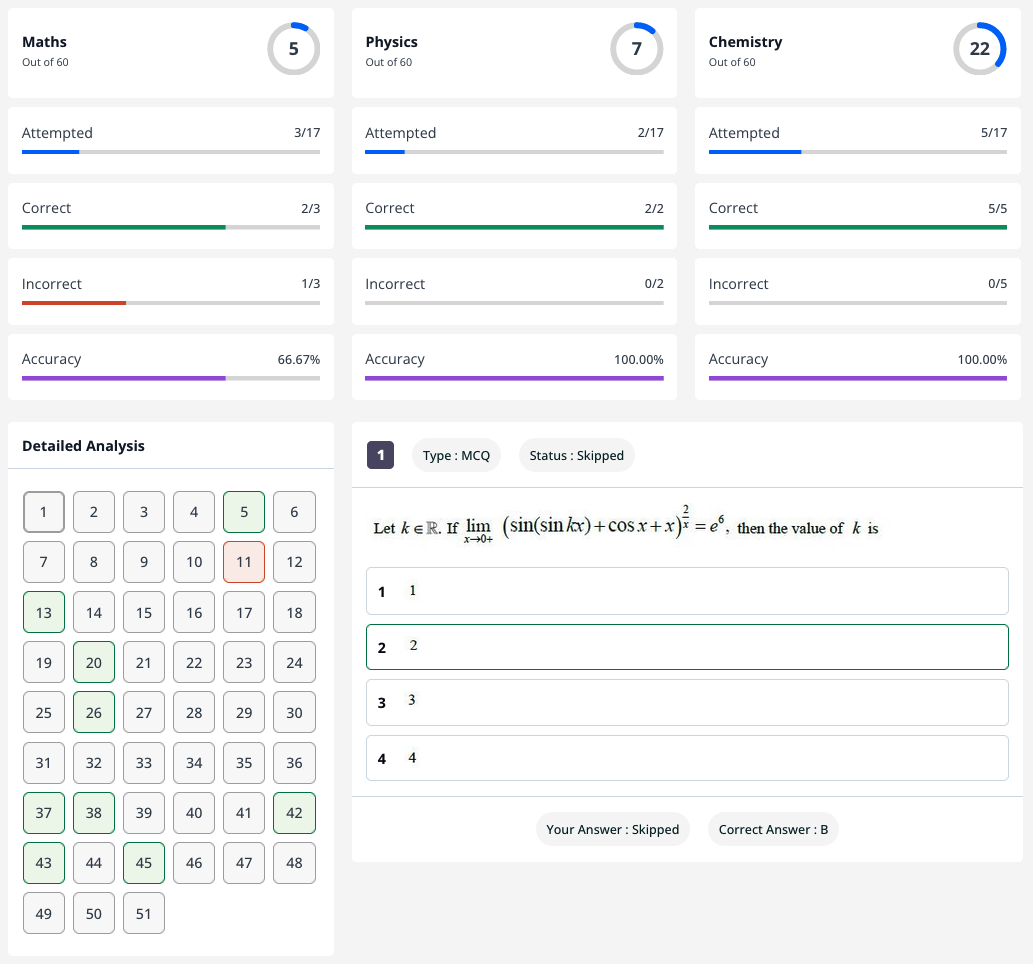The height and width of the screenshot is (964, 1033).
Task: Select the highlighted answer option 2
Action: (687, 647)
